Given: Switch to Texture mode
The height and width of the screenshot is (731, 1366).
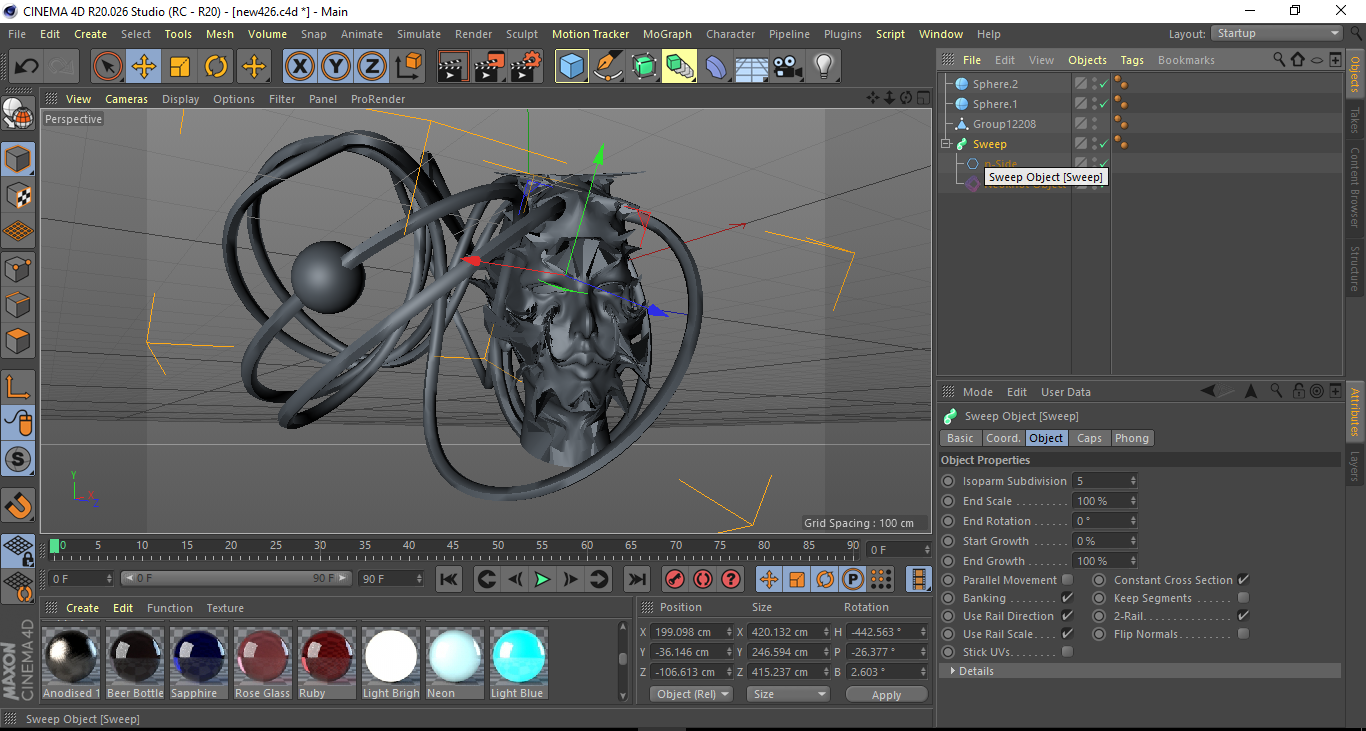Looking at the screenshot, I should pyautogui.click(x=18, y=195).
